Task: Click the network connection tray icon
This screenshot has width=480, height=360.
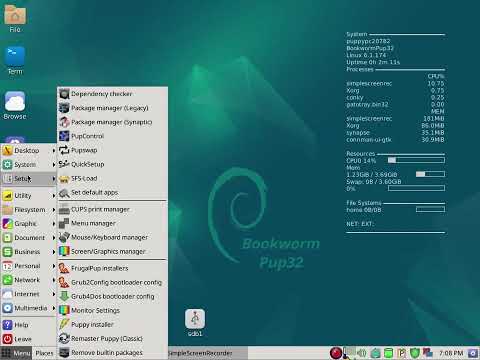Action: point(428,352)
